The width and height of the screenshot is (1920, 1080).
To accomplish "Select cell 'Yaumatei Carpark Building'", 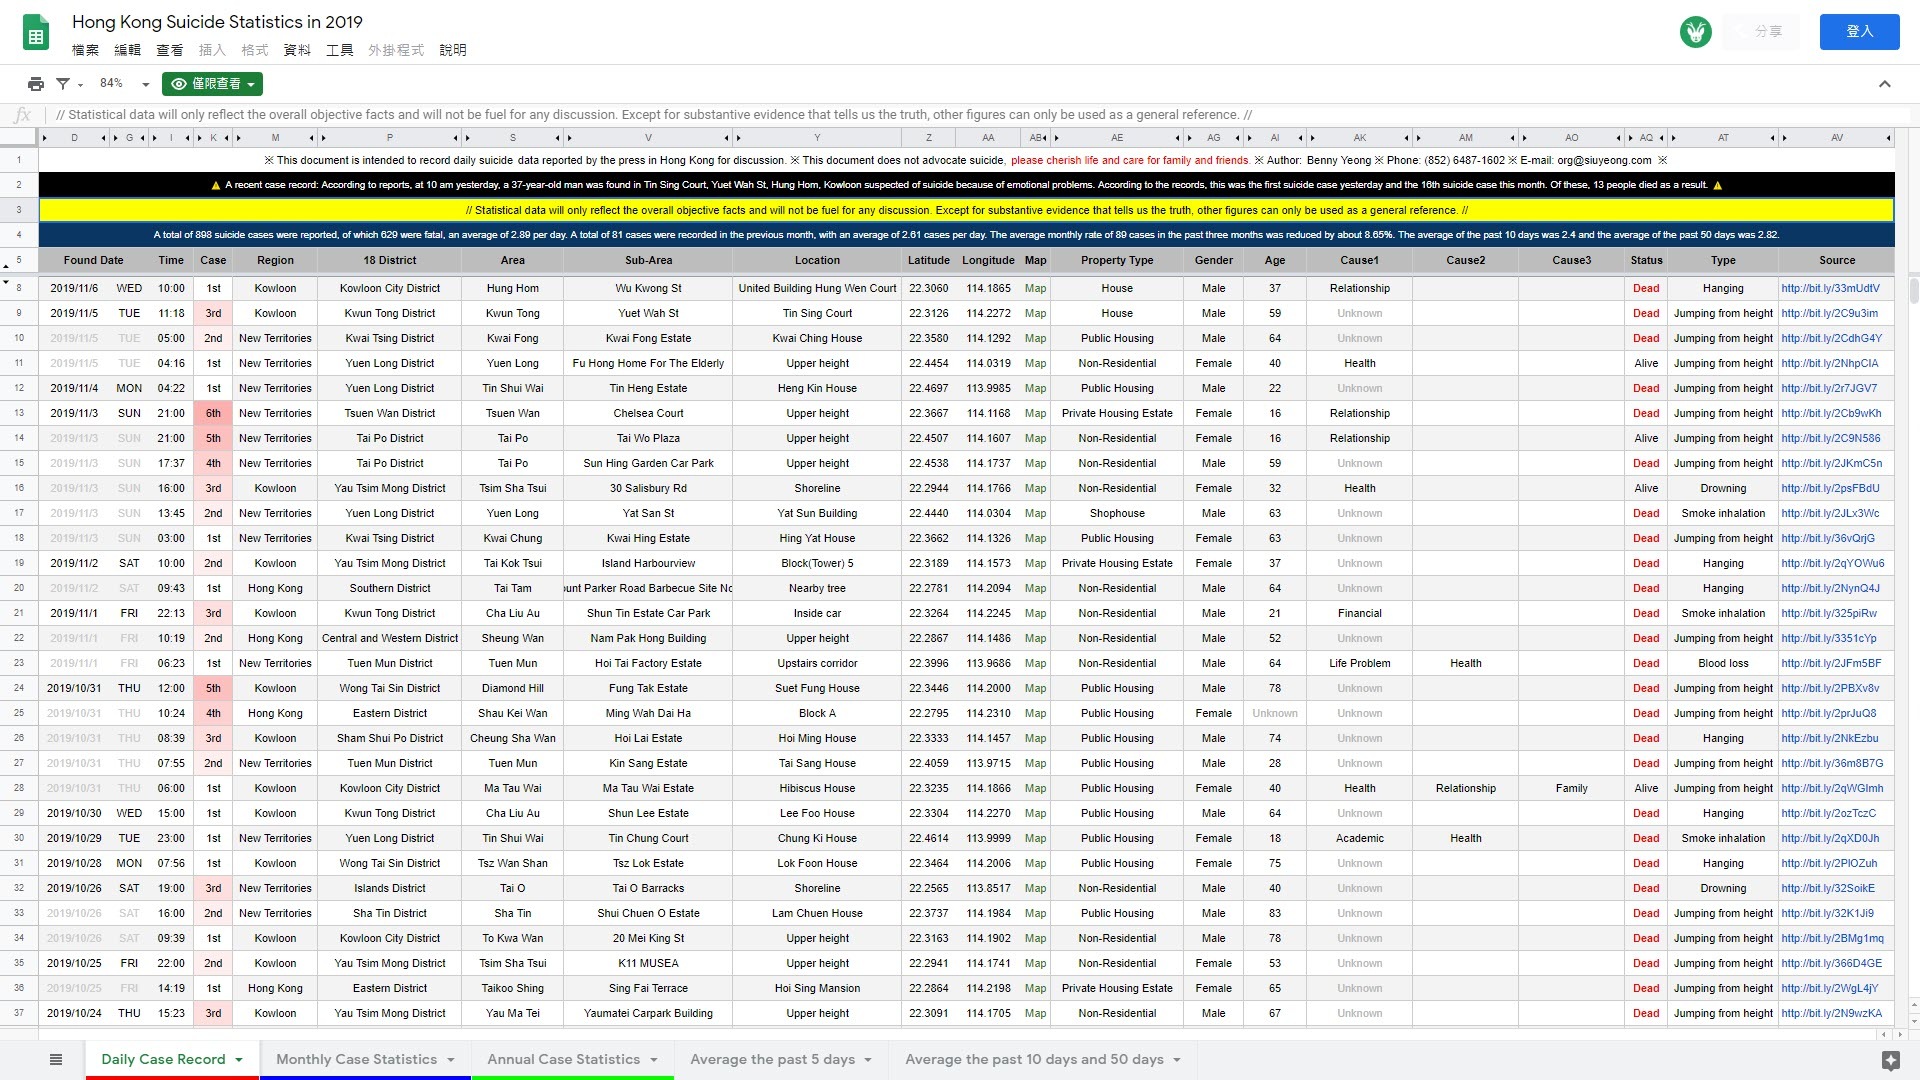I will click(x=648, y=1013).
